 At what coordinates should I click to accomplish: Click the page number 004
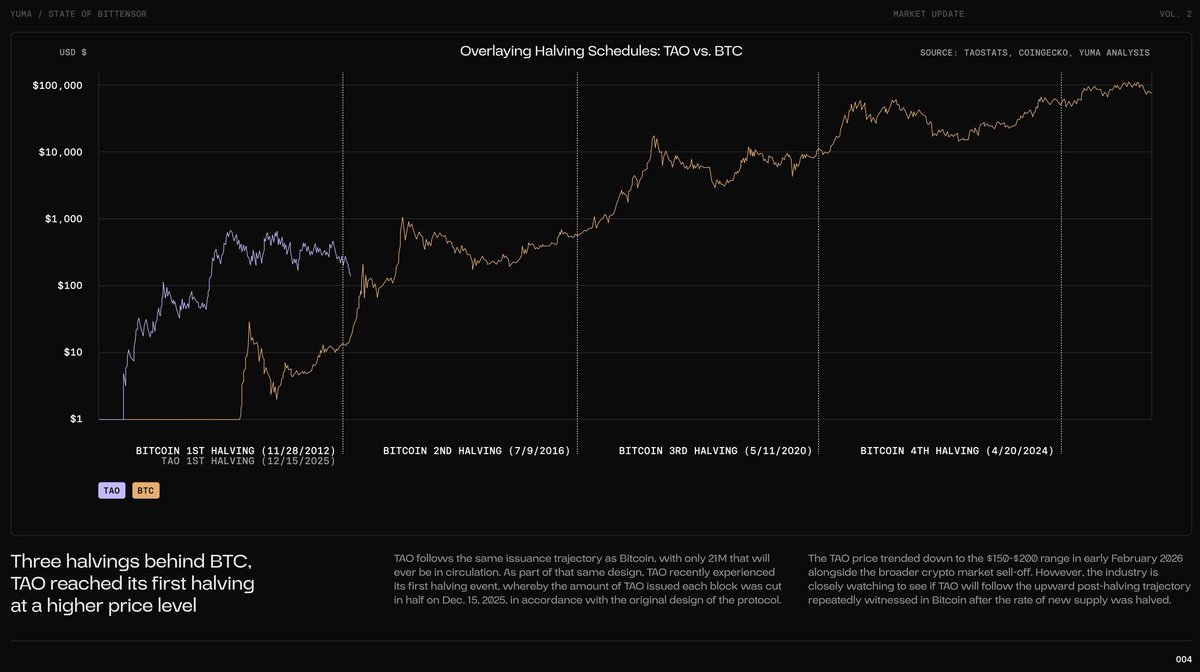click(1183, 657)
